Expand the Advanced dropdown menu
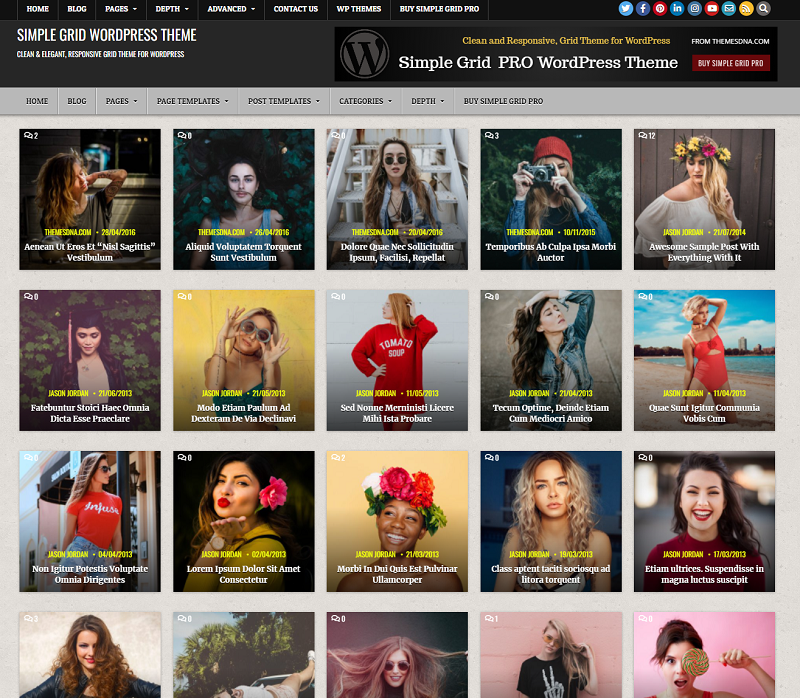Screen dimensions: 800x698 click(231, 9)
